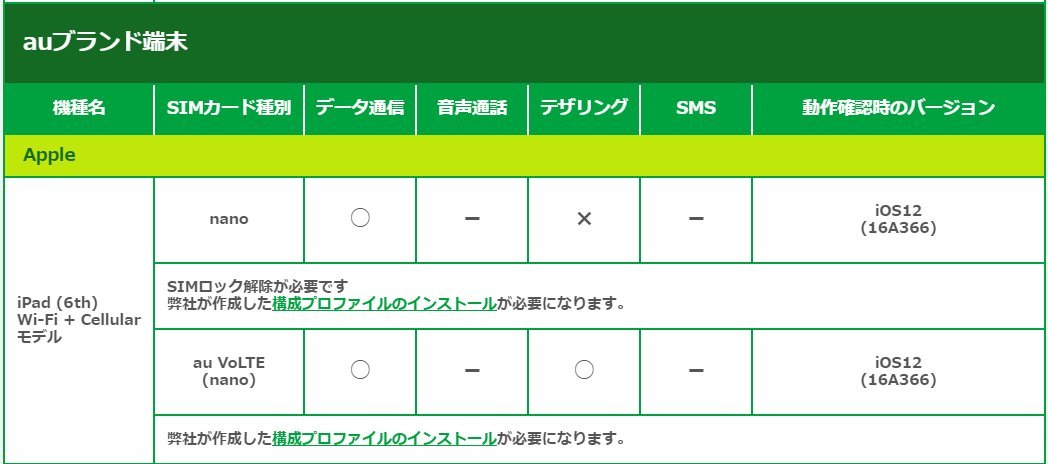1048x464 pixels.
Task: Click the voice call dash in the au VoLTE row
Action: [473, 371]
